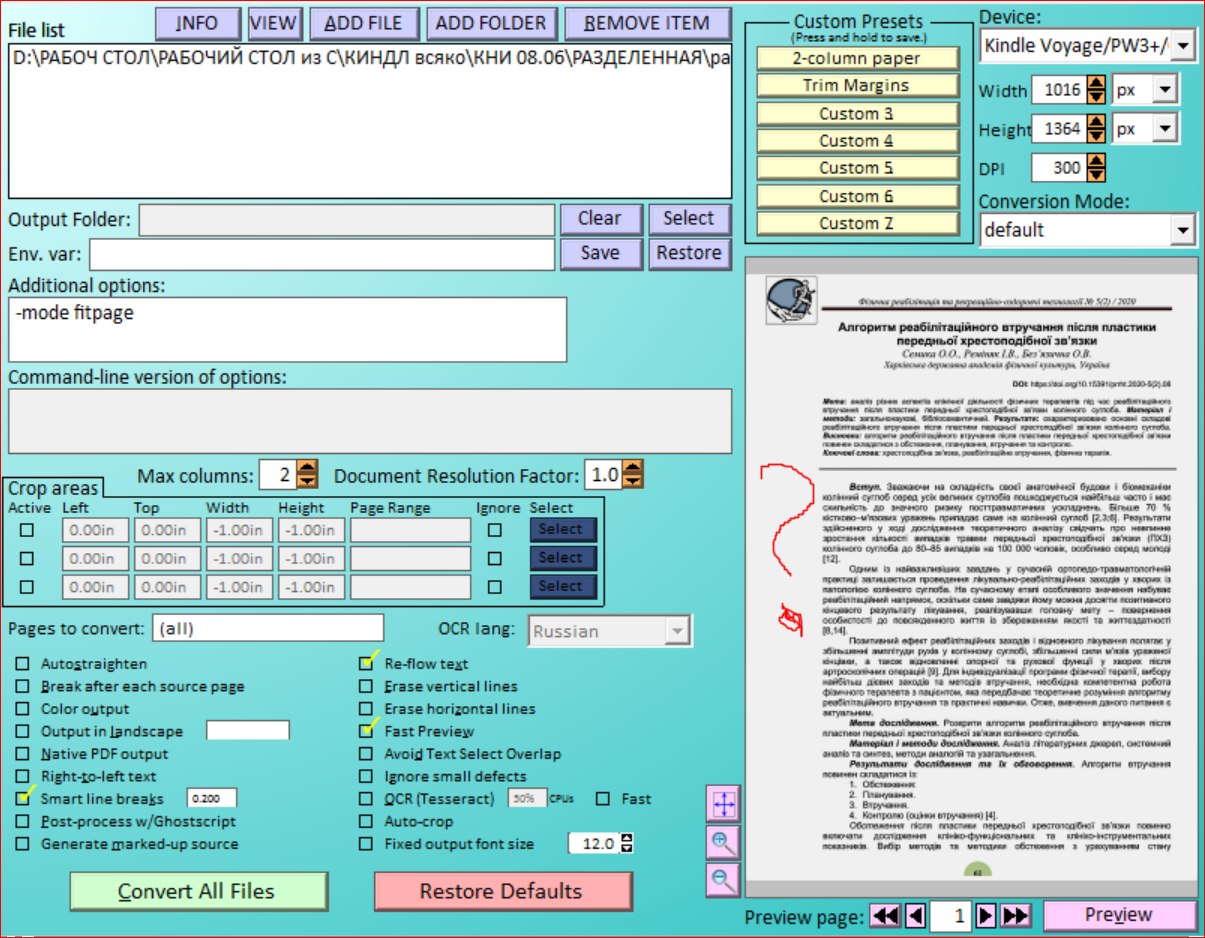
Task: Save the environment variable
Action: [600, 254]
